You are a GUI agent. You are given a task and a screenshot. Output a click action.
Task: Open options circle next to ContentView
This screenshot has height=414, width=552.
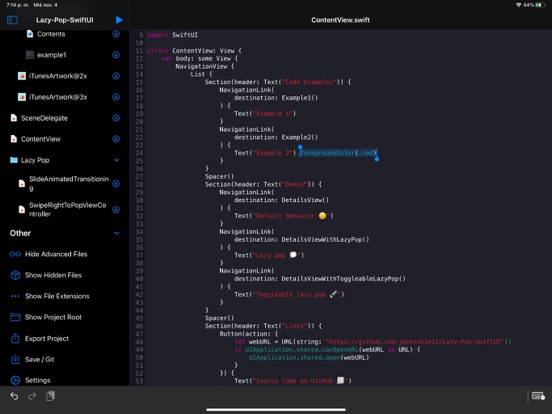[x=116, y=139]
